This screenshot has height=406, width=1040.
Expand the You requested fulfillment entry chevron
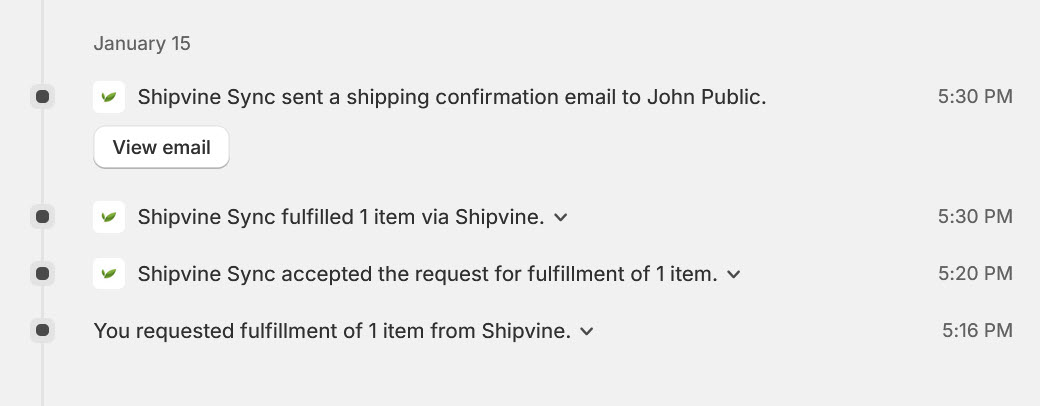586,331
